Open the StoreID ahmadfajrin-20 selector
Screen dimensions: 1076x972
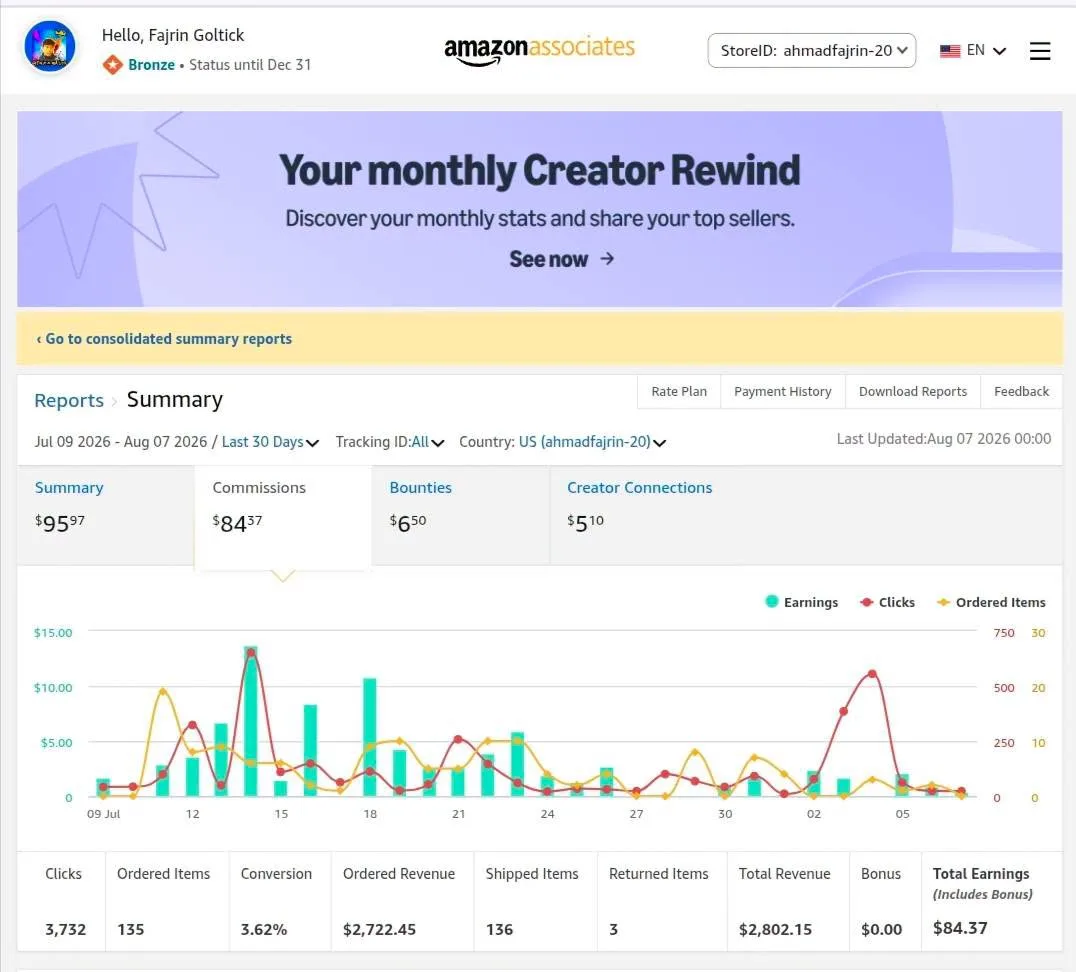[812, 51]
